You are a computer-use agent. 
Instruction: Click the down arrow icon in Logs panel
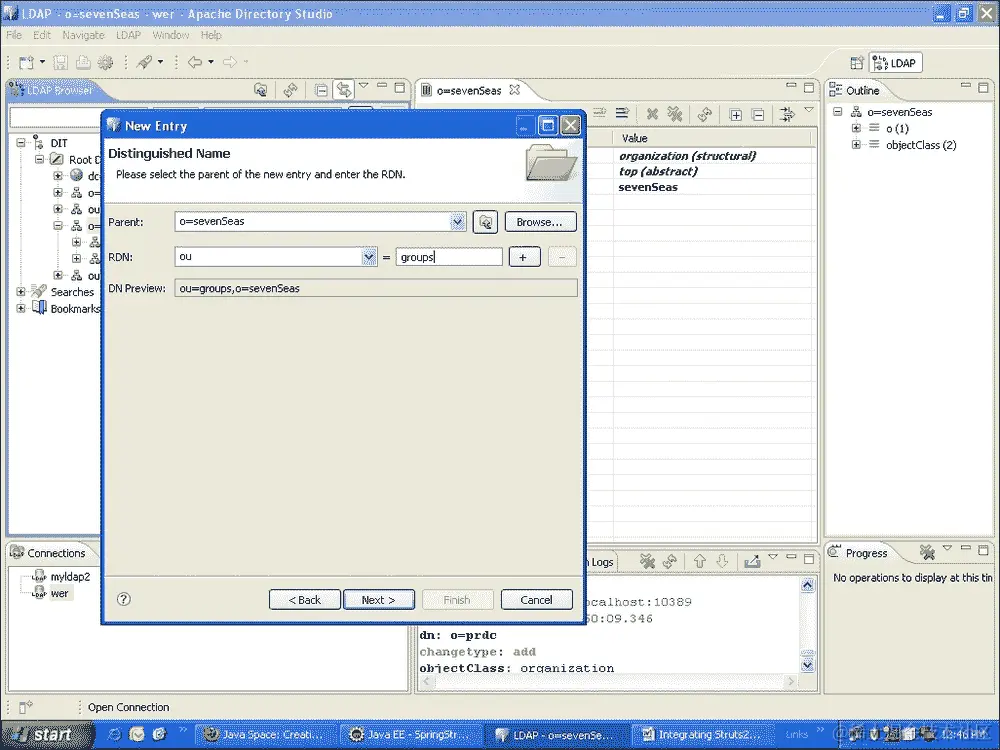pyautogui.click(x=722, y=561)
